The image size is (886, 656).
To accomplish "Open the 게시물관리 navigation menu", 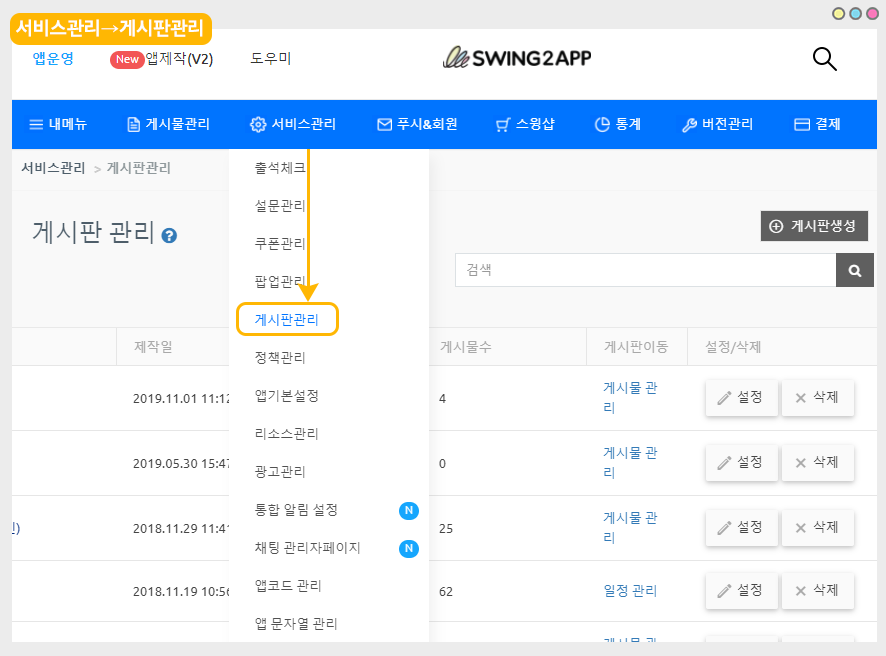I will pos(168,125).
